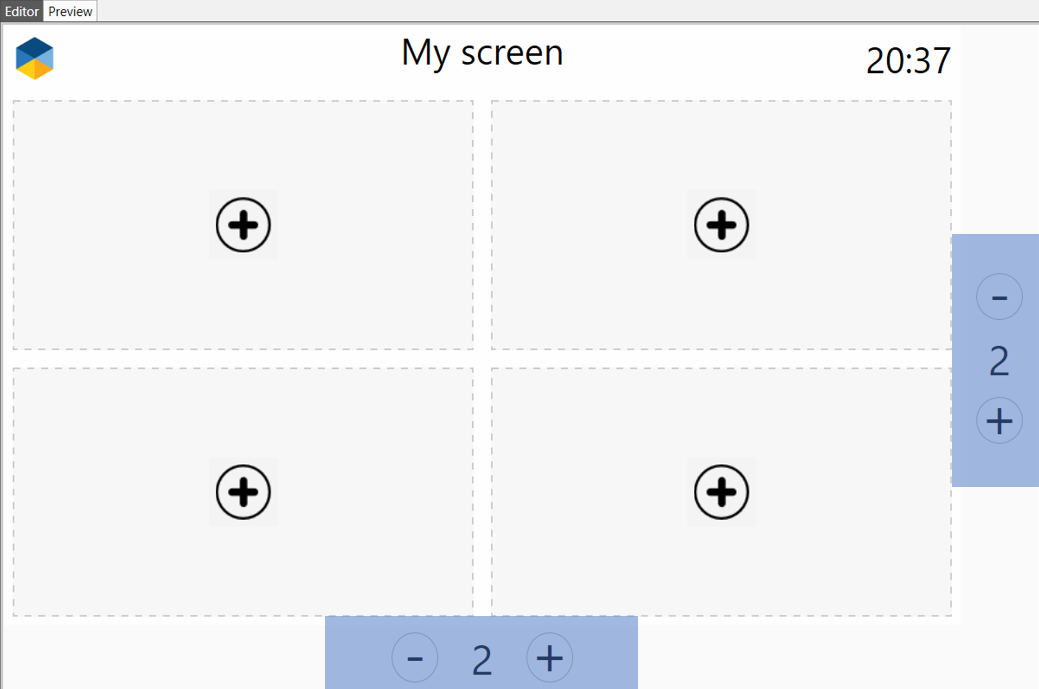Click the column count value 2 on bottom panel
The image size is (1039, 689).
coord(482,660)
